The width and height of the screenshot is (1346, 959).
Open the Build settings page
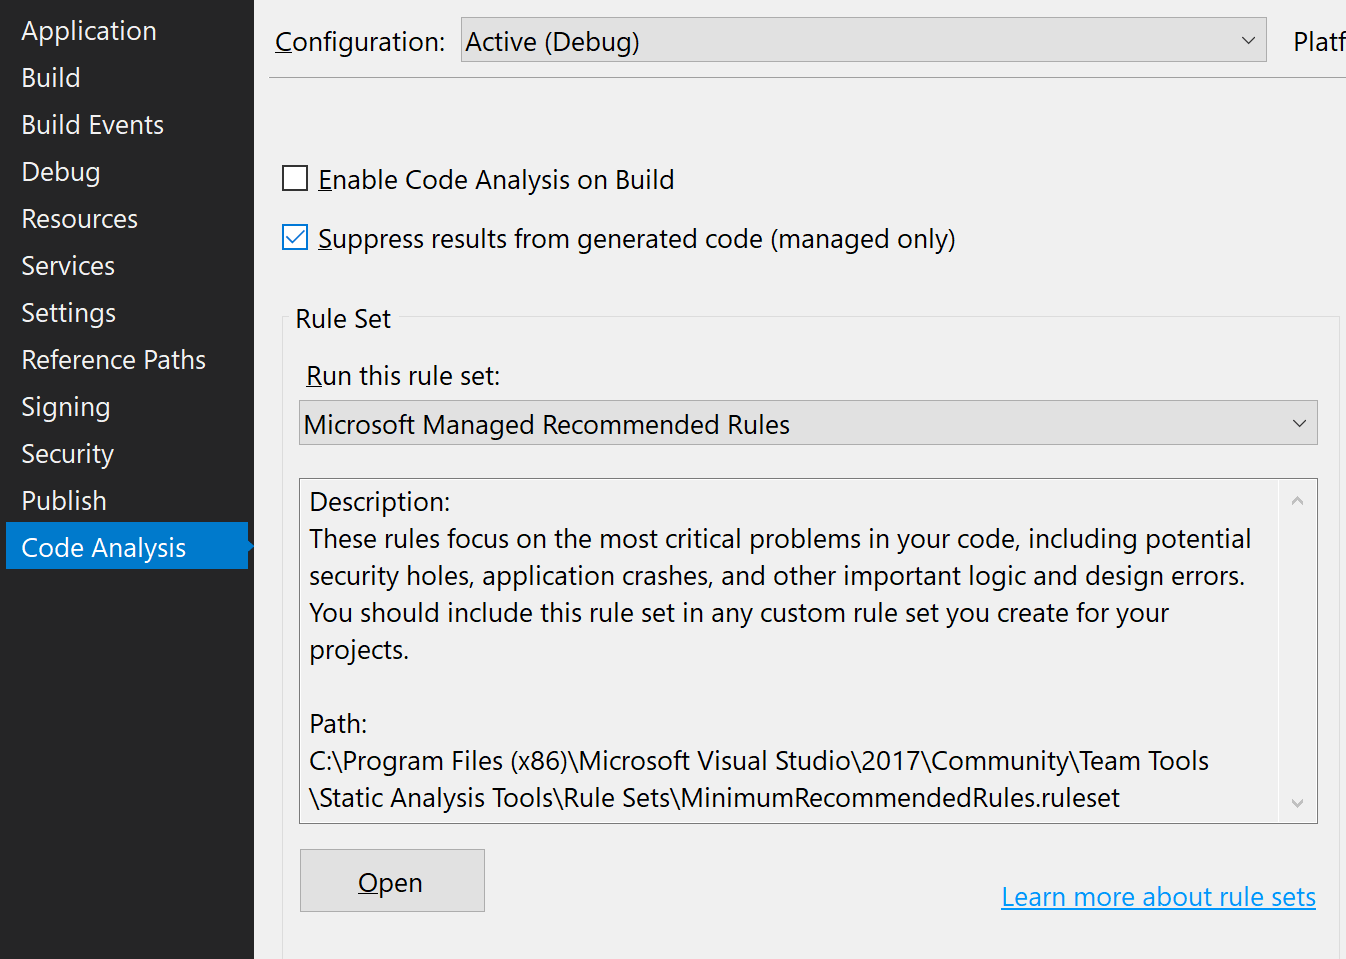(x=50, y=77)
